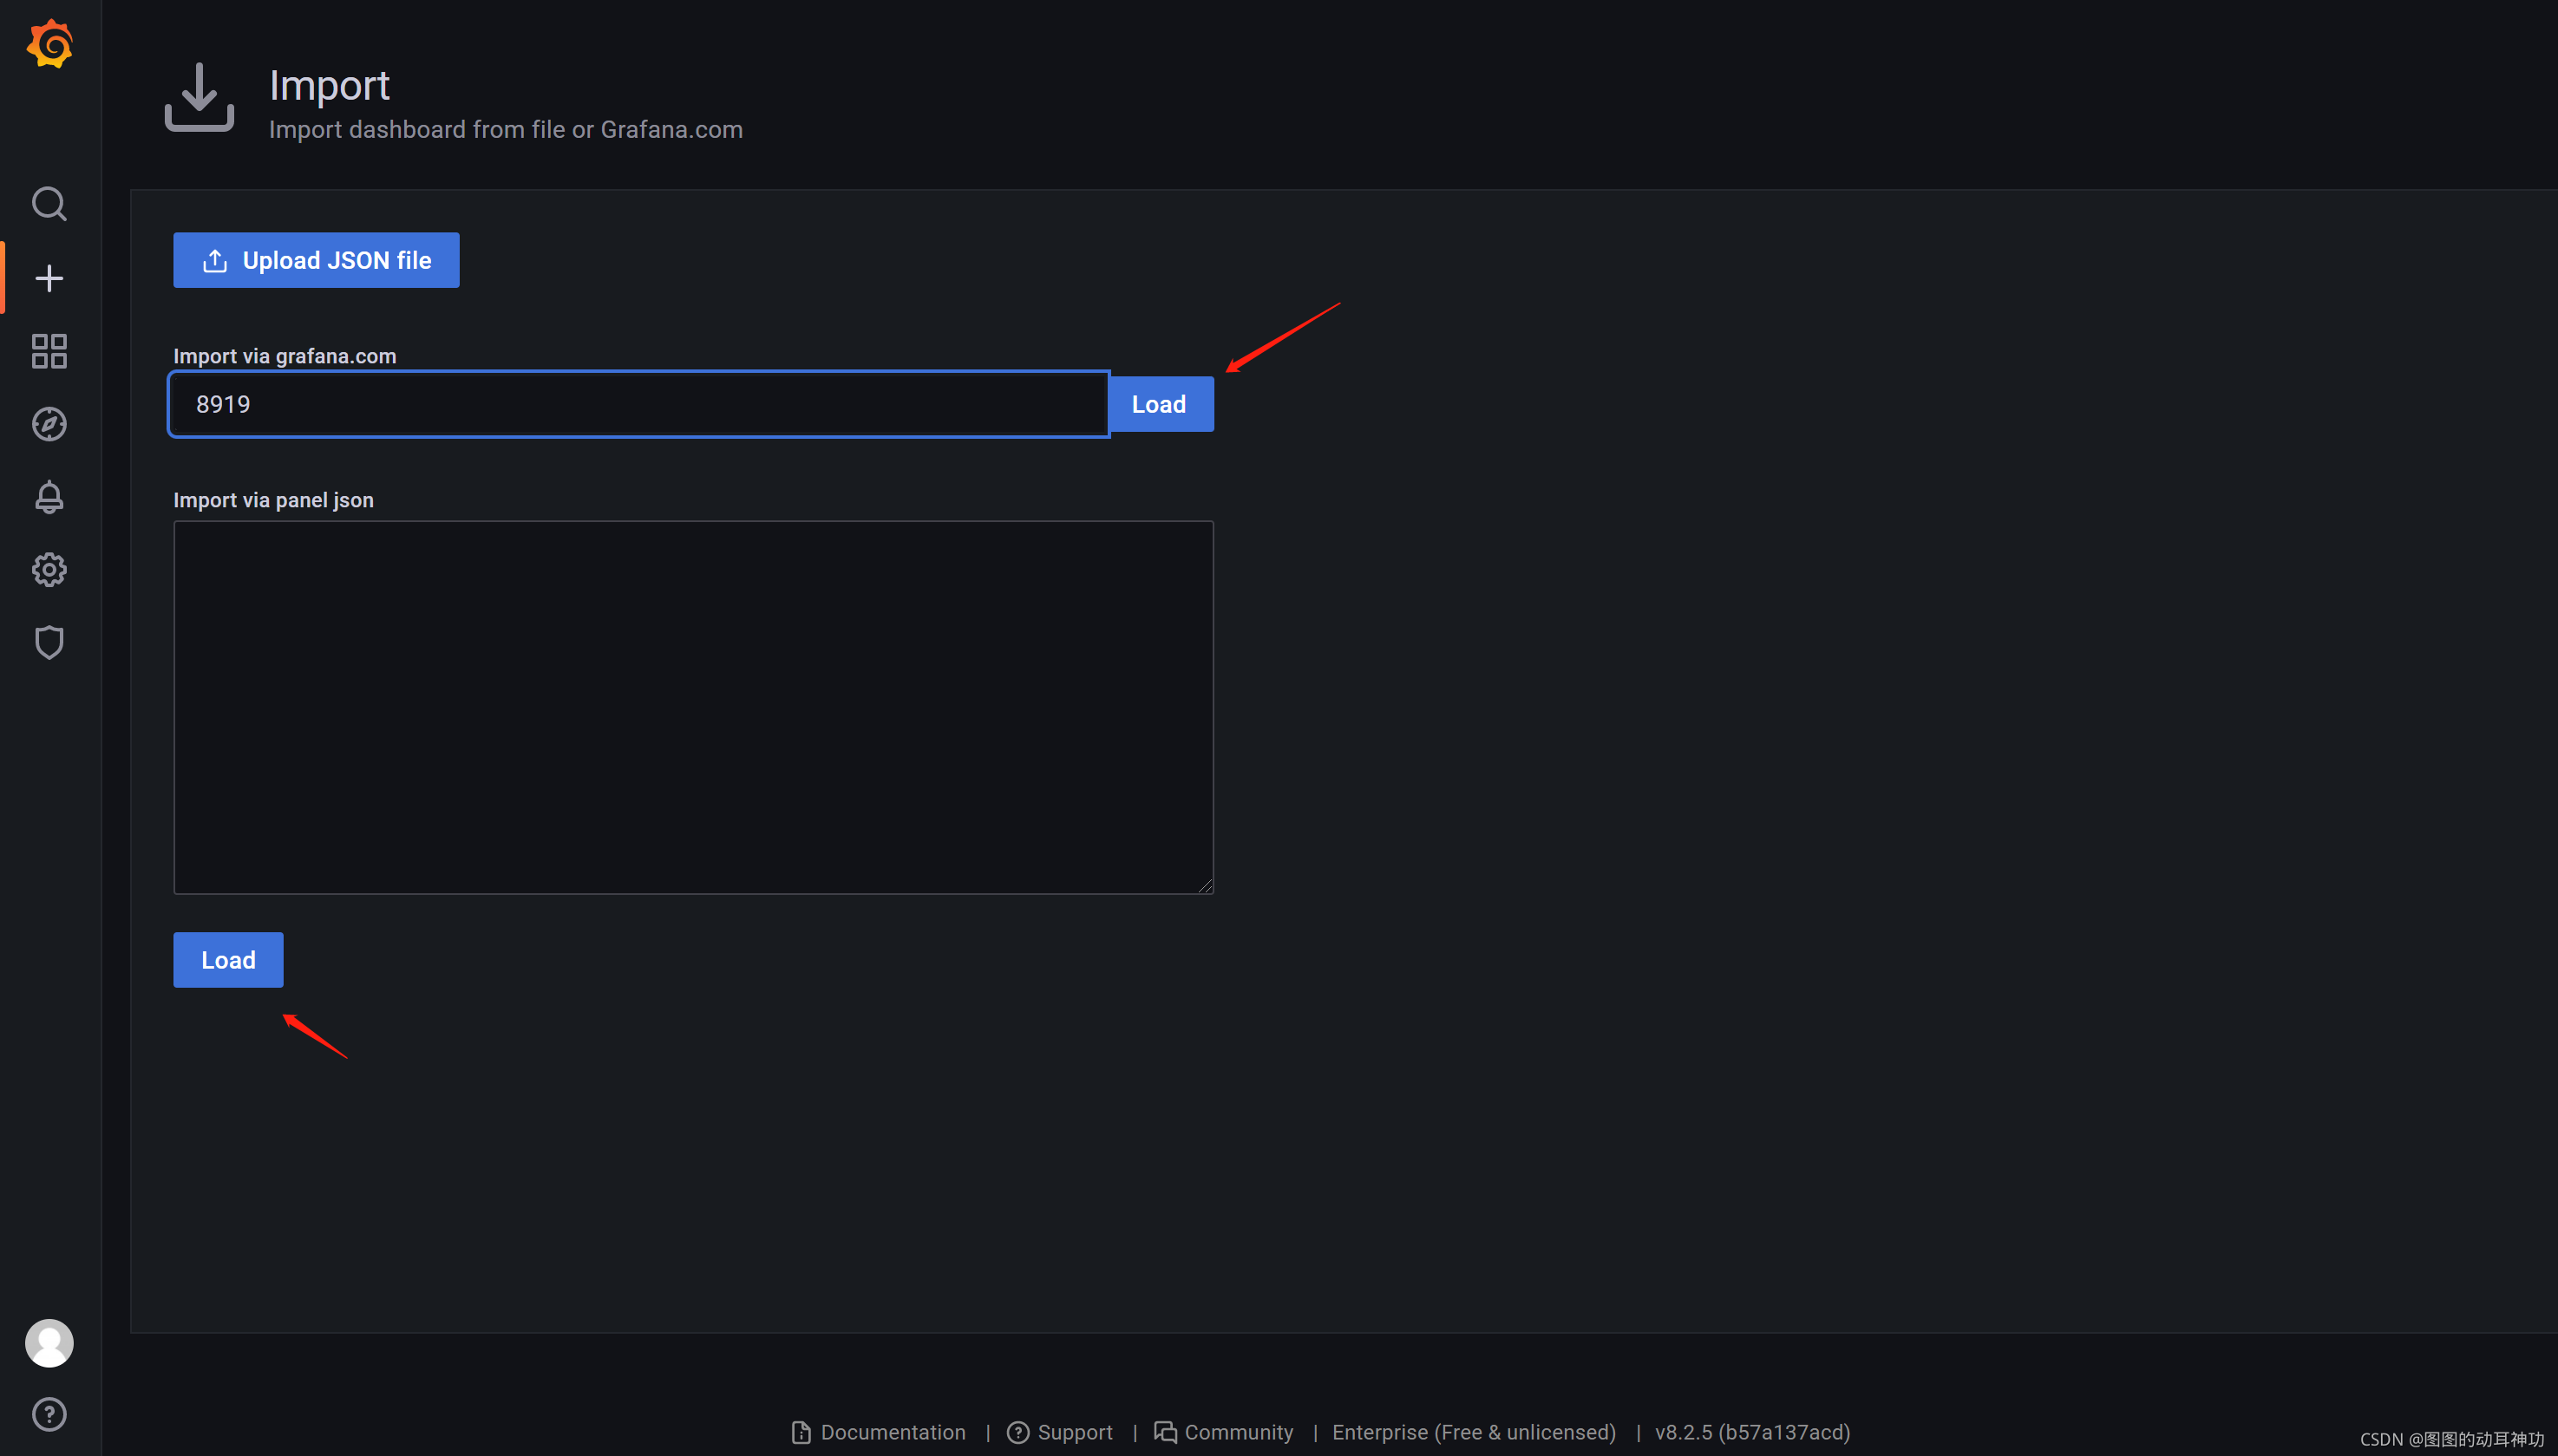This screenshot has width=2558, height=1456.
Task: Open the Explore compass icon
Action: point(49,424)
